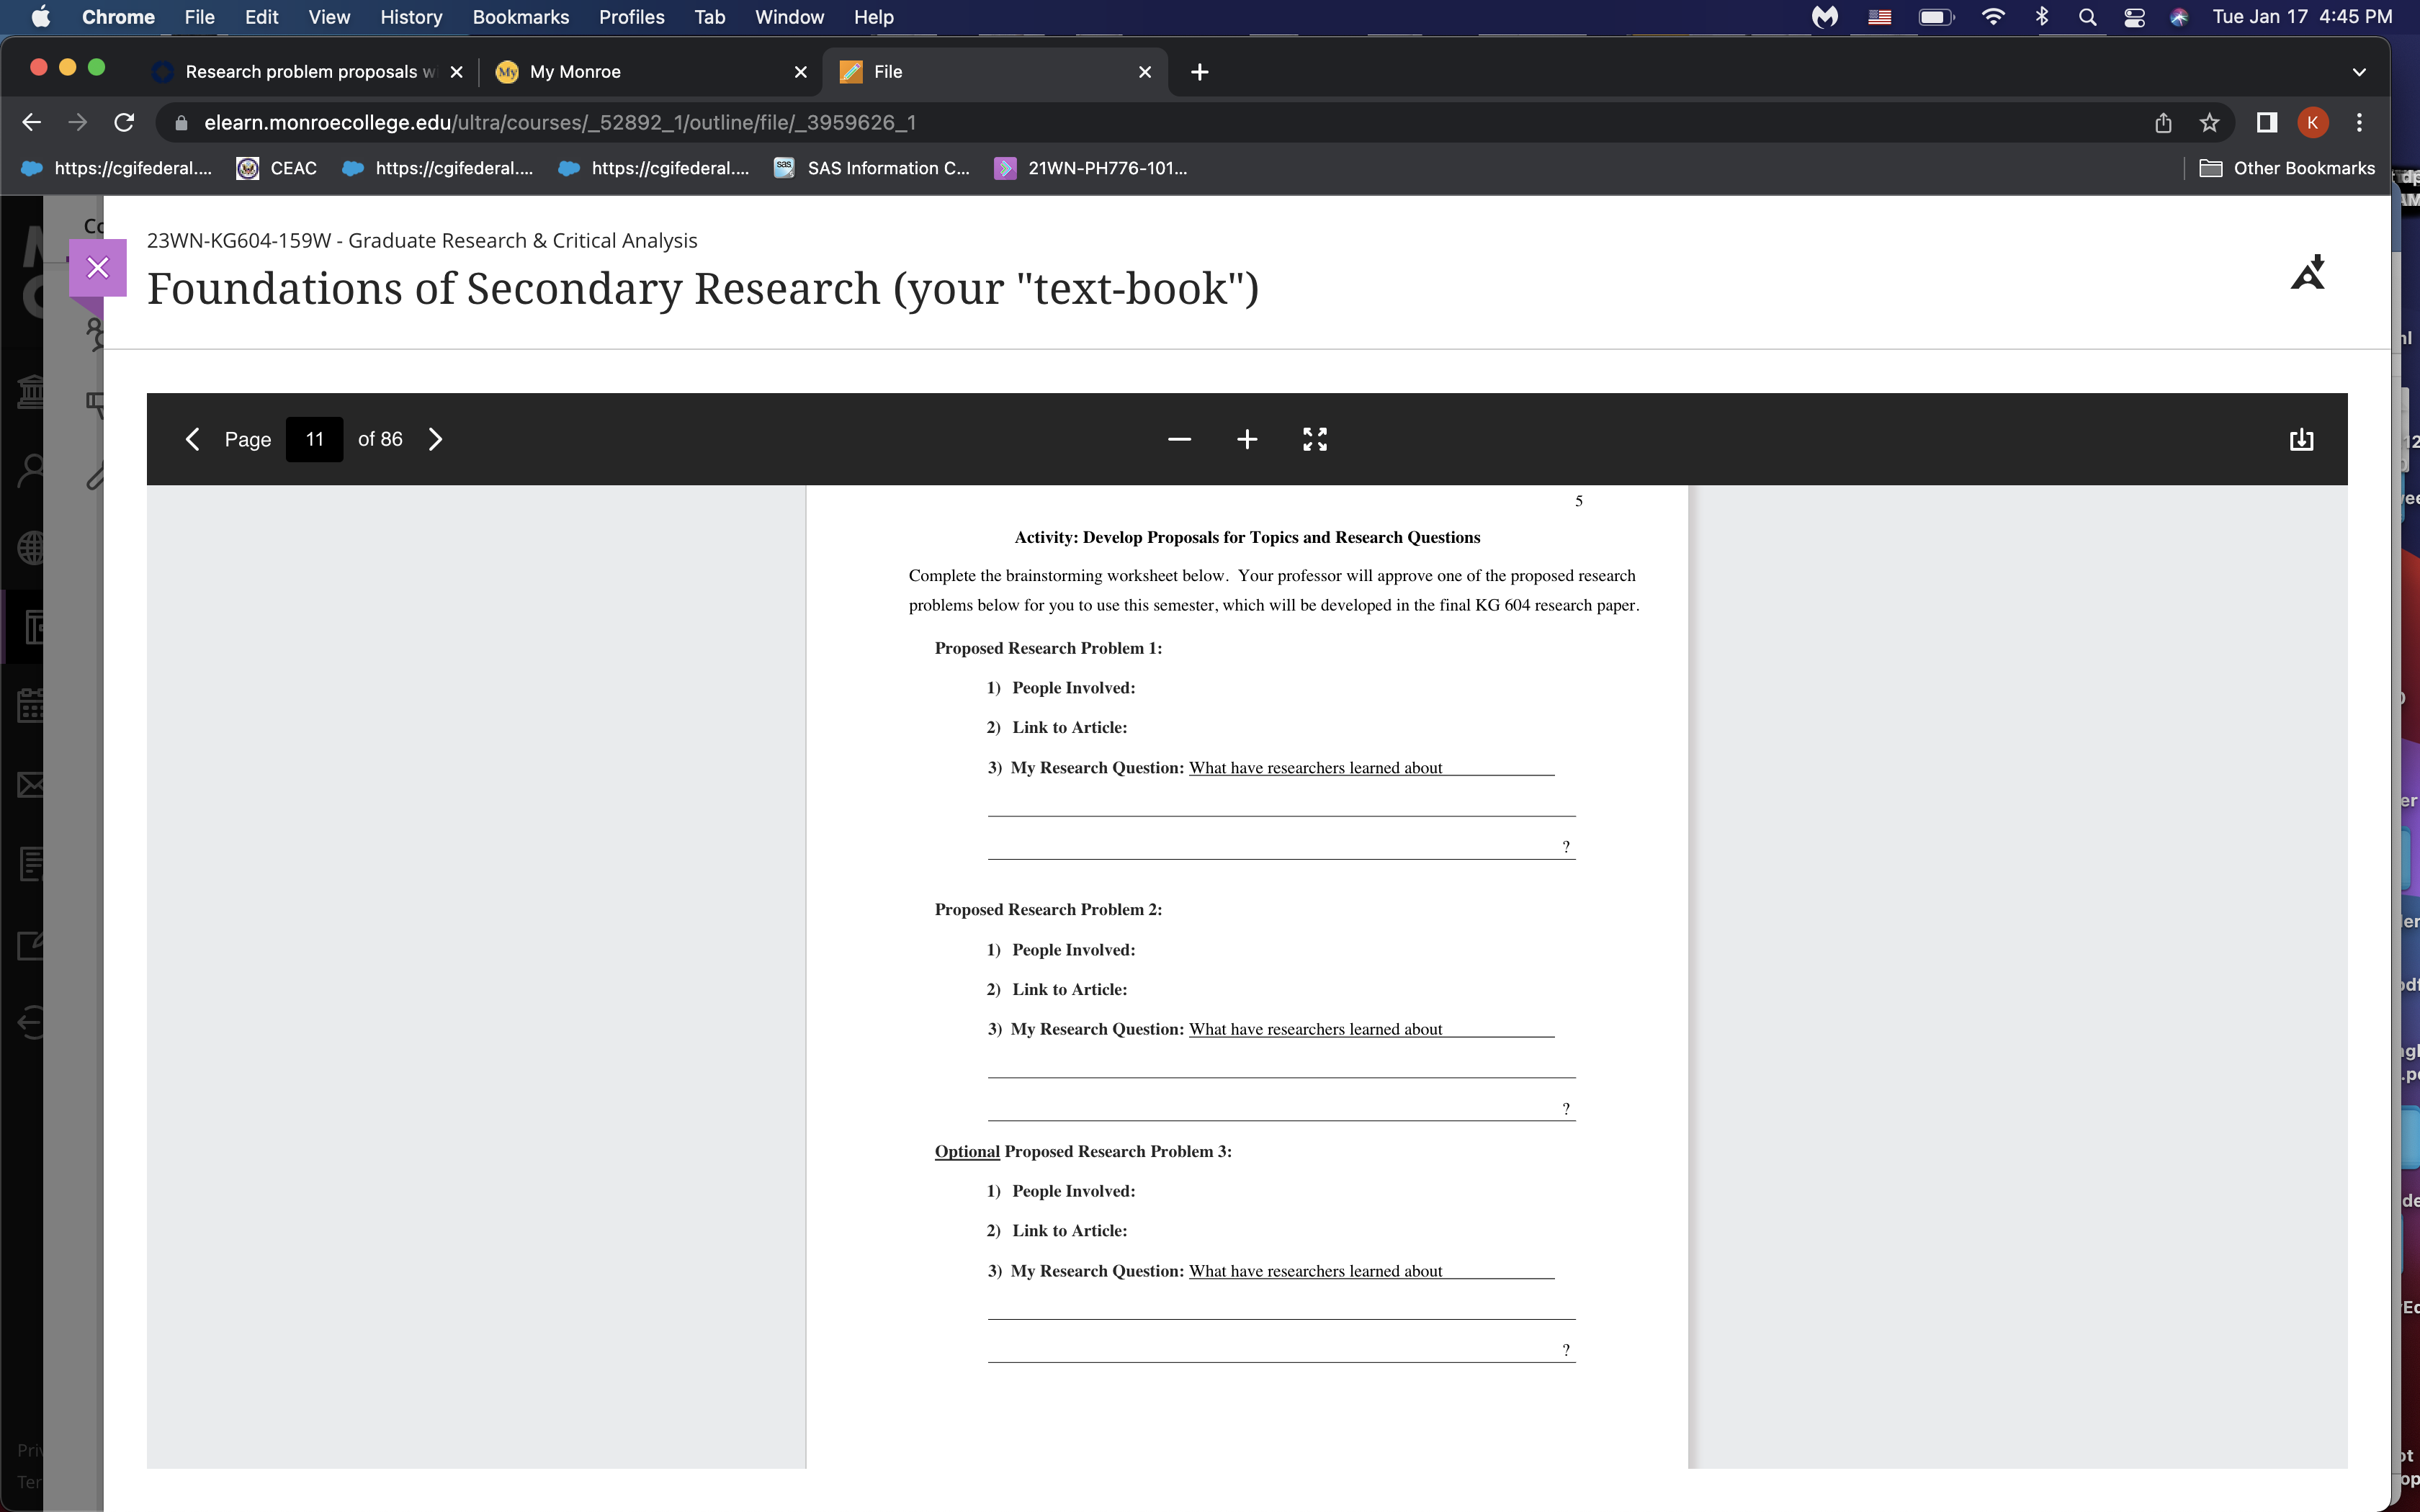Open Control Center in menu bar
2420x1512 pixels.
[x=2134, y=17]
